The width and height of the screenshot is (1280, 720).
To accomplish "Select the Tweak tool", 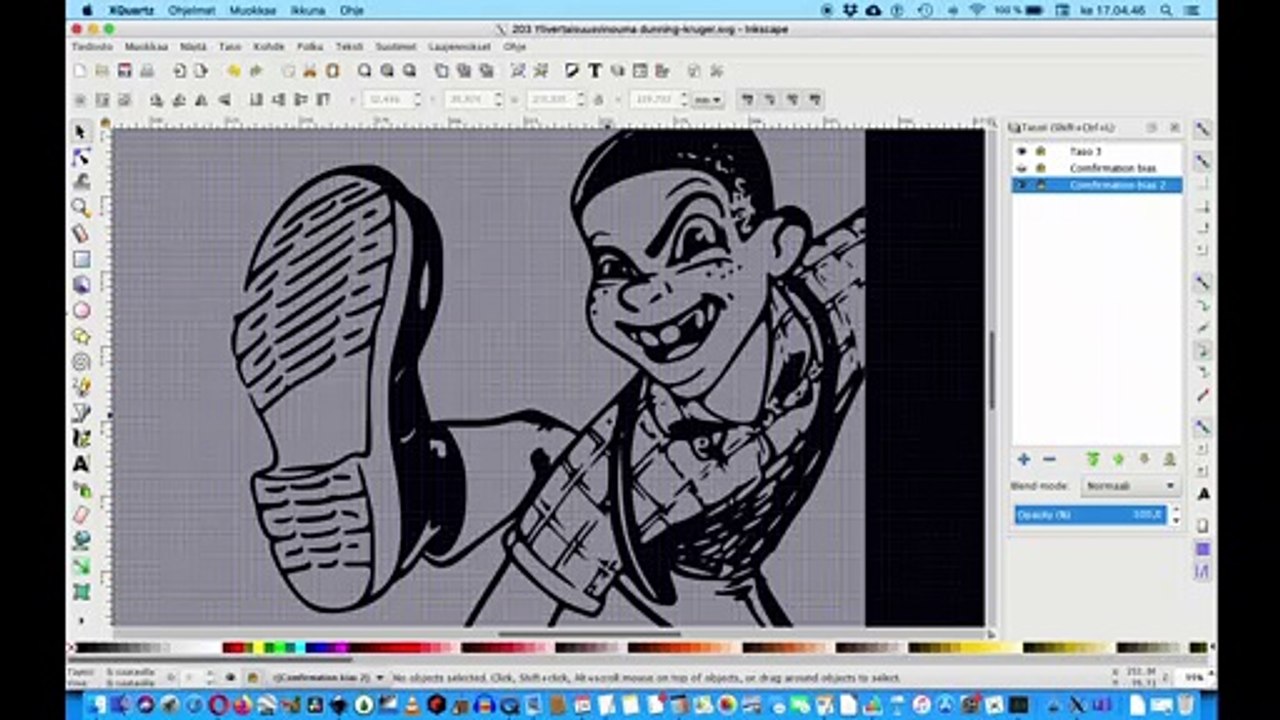I will pyautogui.click(x=81, y=182).
